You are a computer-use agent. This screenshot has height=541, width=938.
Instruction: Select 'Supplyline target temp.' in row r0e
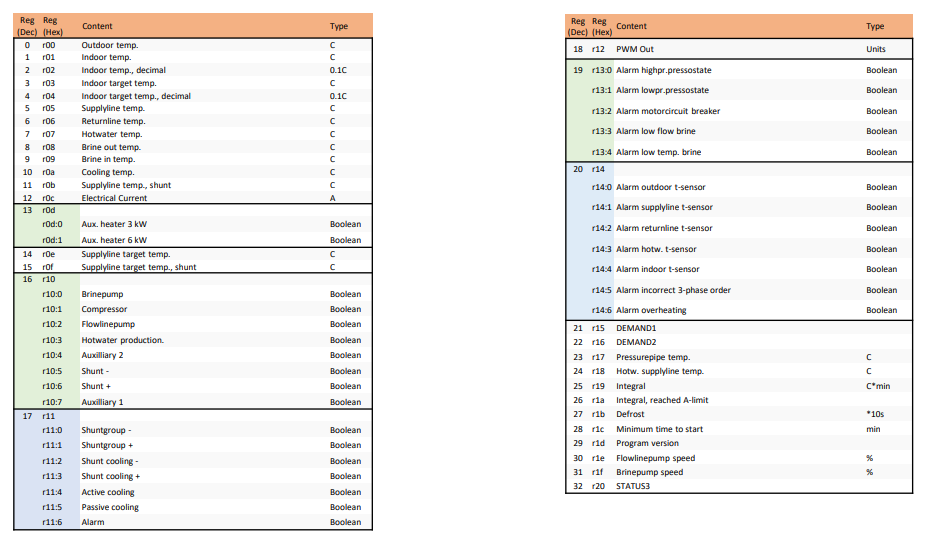click(x=126, y=254)
